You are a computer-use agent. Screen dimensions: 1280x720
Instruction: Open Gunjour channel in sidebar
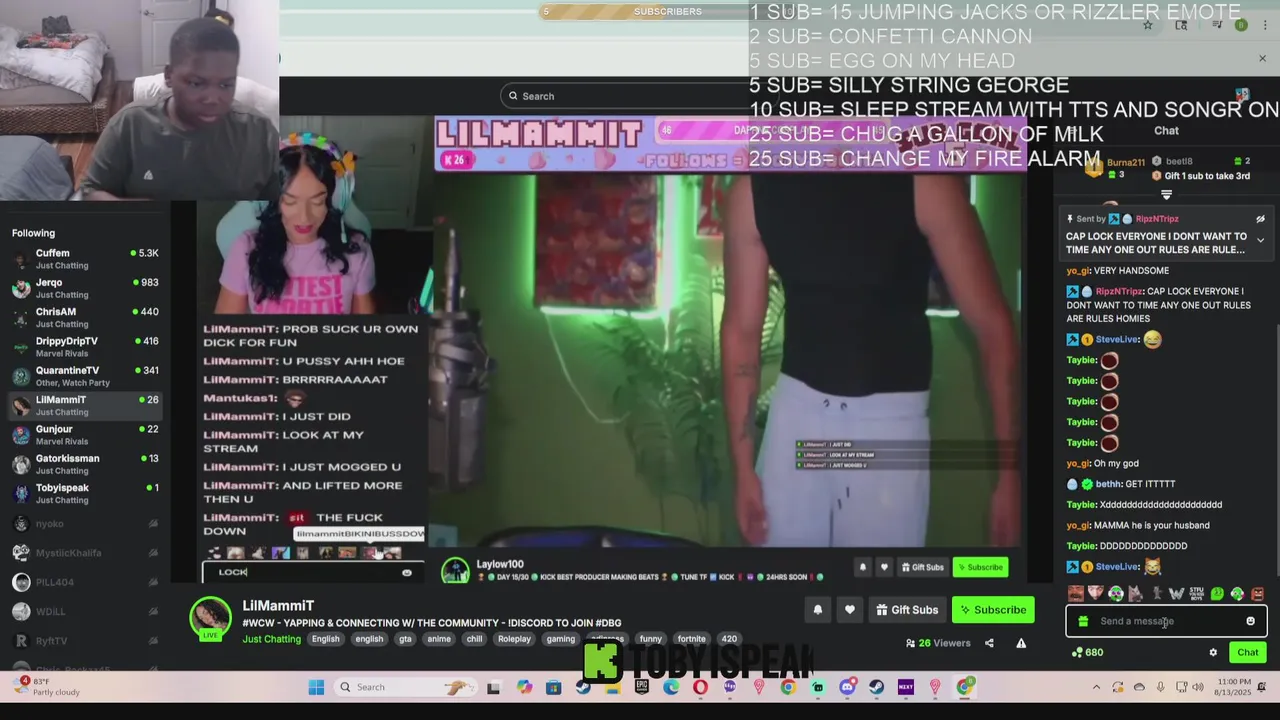(x=85, y=435)
